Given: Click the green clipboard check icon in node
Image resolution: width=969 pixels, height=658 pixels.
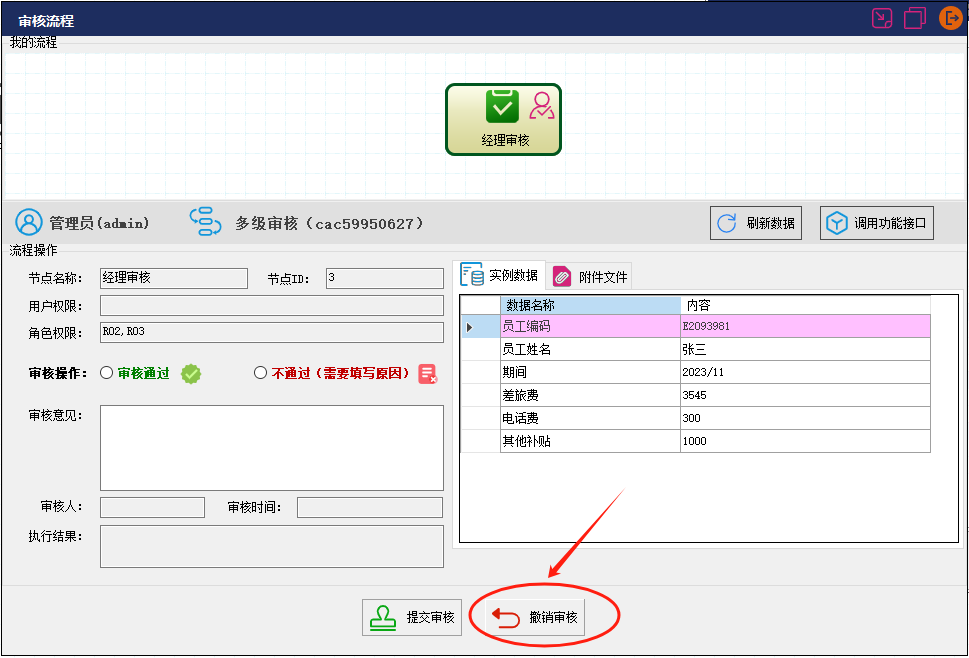Looking at the screenshot, I should [502, 106].
